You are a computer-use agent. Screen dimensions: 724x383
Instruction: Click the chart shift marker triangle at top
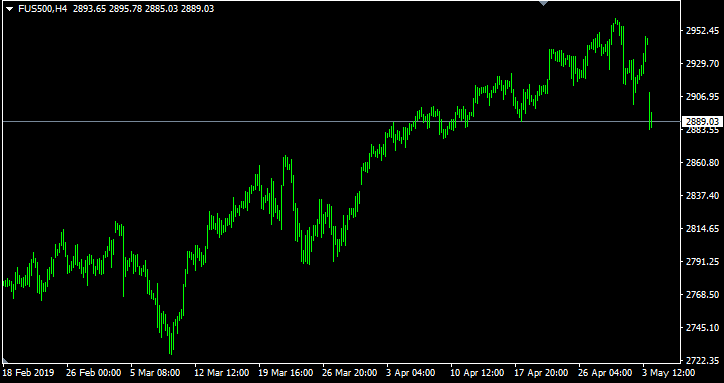(544, 3)
